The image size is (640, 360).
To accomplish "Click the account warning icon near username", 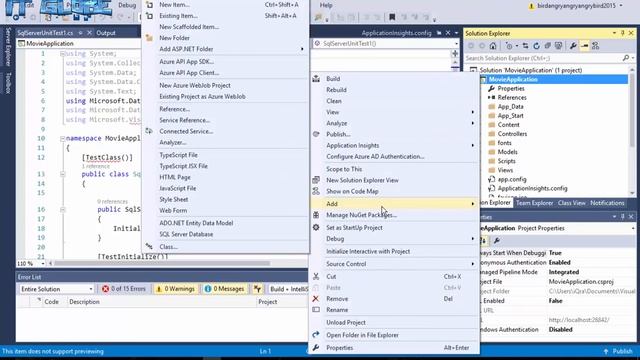I will tap(531, 6).
